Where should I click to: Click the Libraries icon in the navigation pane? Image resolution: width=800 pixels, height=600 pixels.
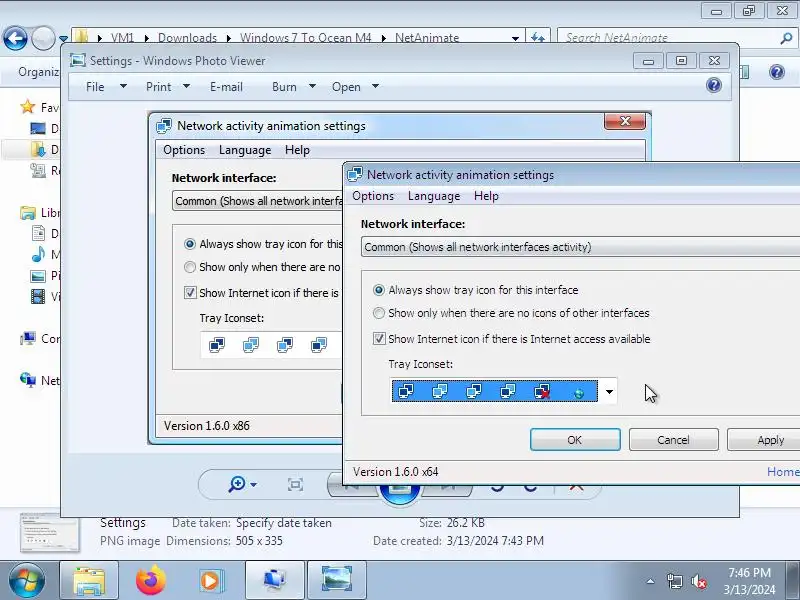point(28,213)
